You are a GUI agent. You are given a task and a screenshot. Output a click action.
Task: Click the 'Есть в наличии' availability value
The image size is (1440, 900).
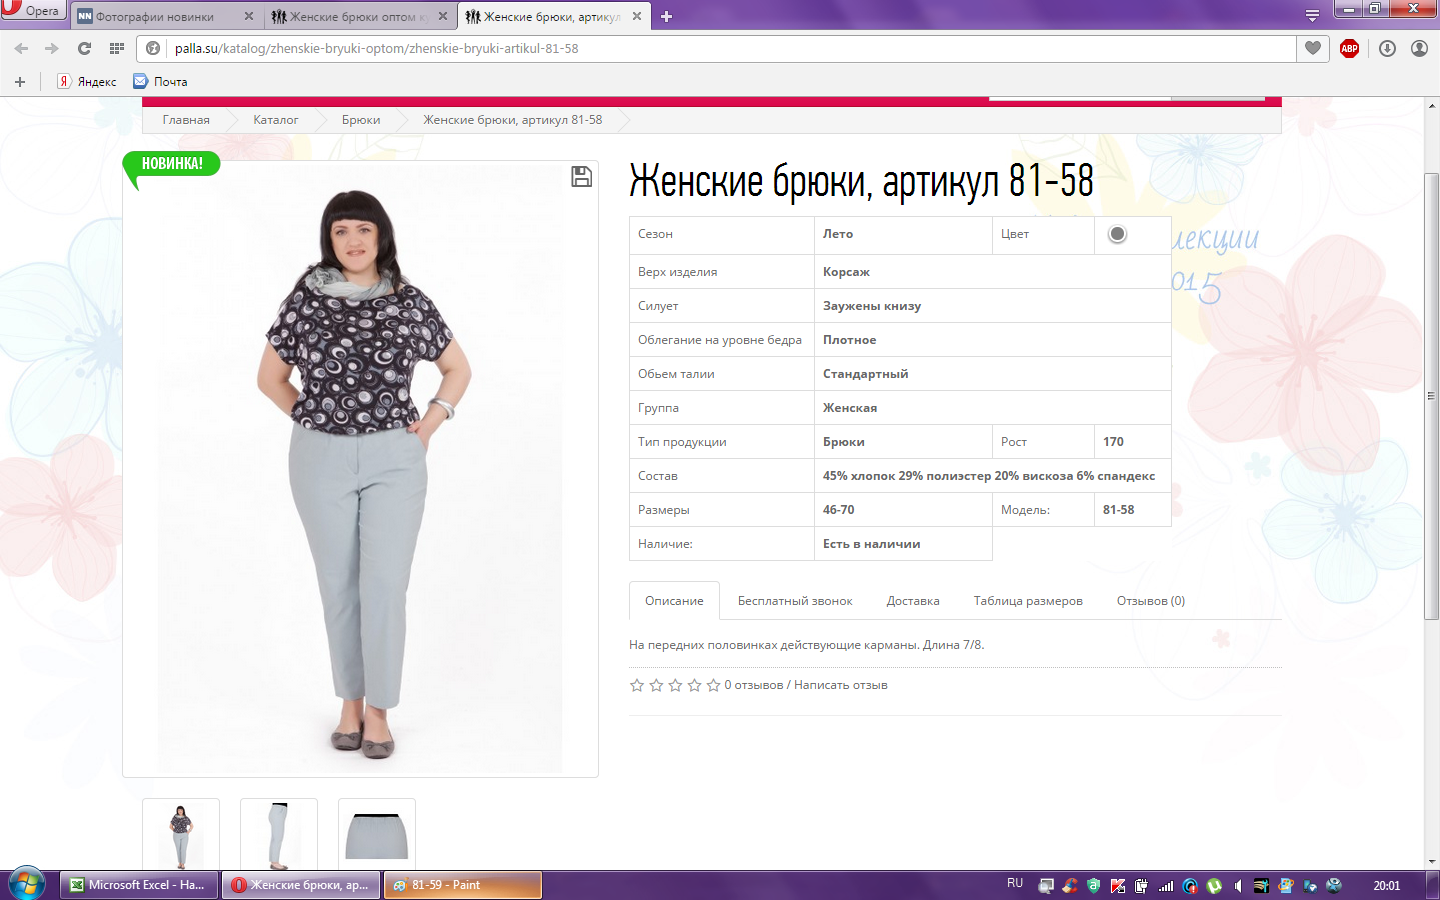tap(872, 544)
